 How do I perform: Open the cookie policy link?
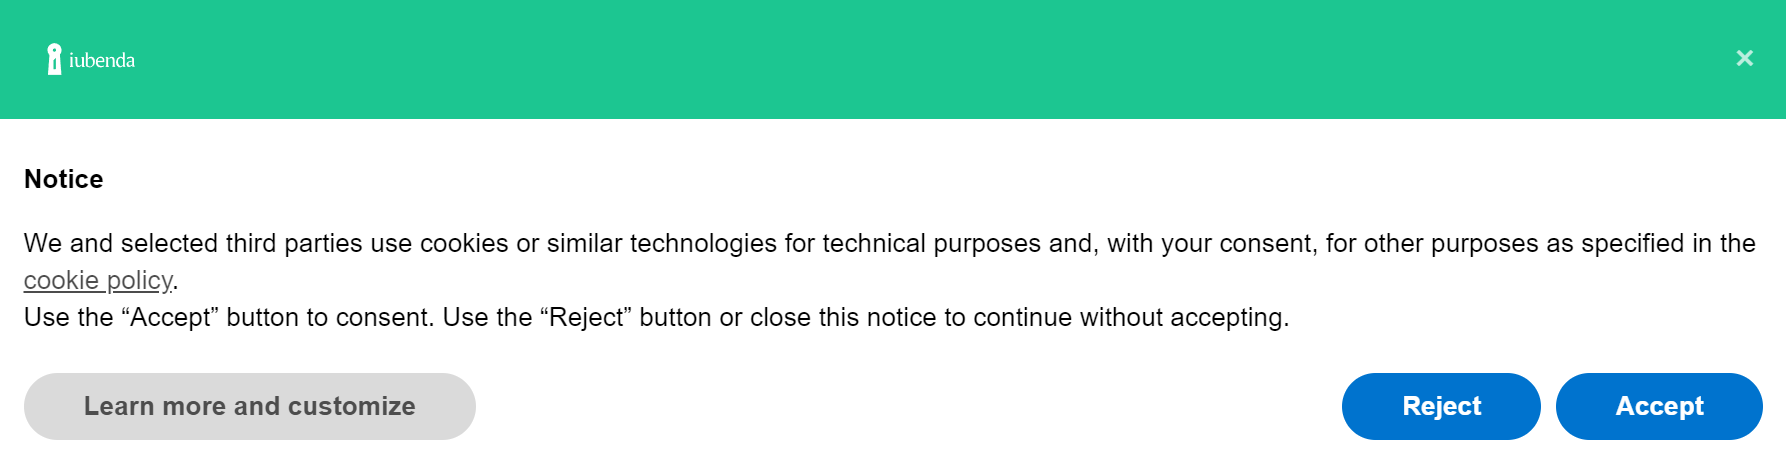coord(98,280)
